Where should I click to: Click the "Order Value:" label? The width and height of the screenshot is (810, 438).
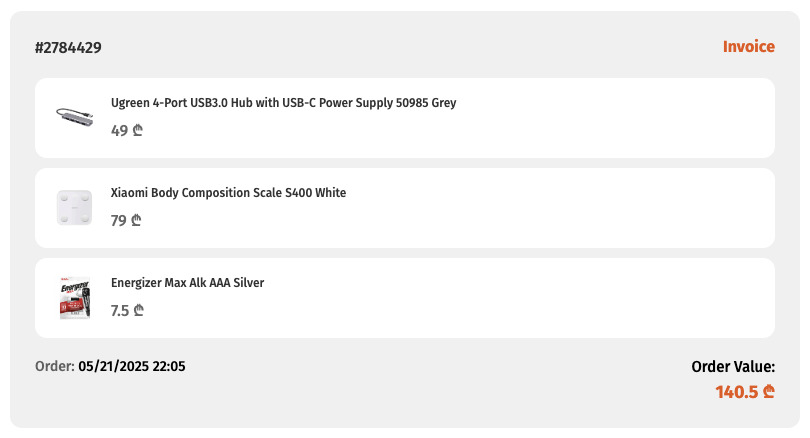click(x=733, y=367)
